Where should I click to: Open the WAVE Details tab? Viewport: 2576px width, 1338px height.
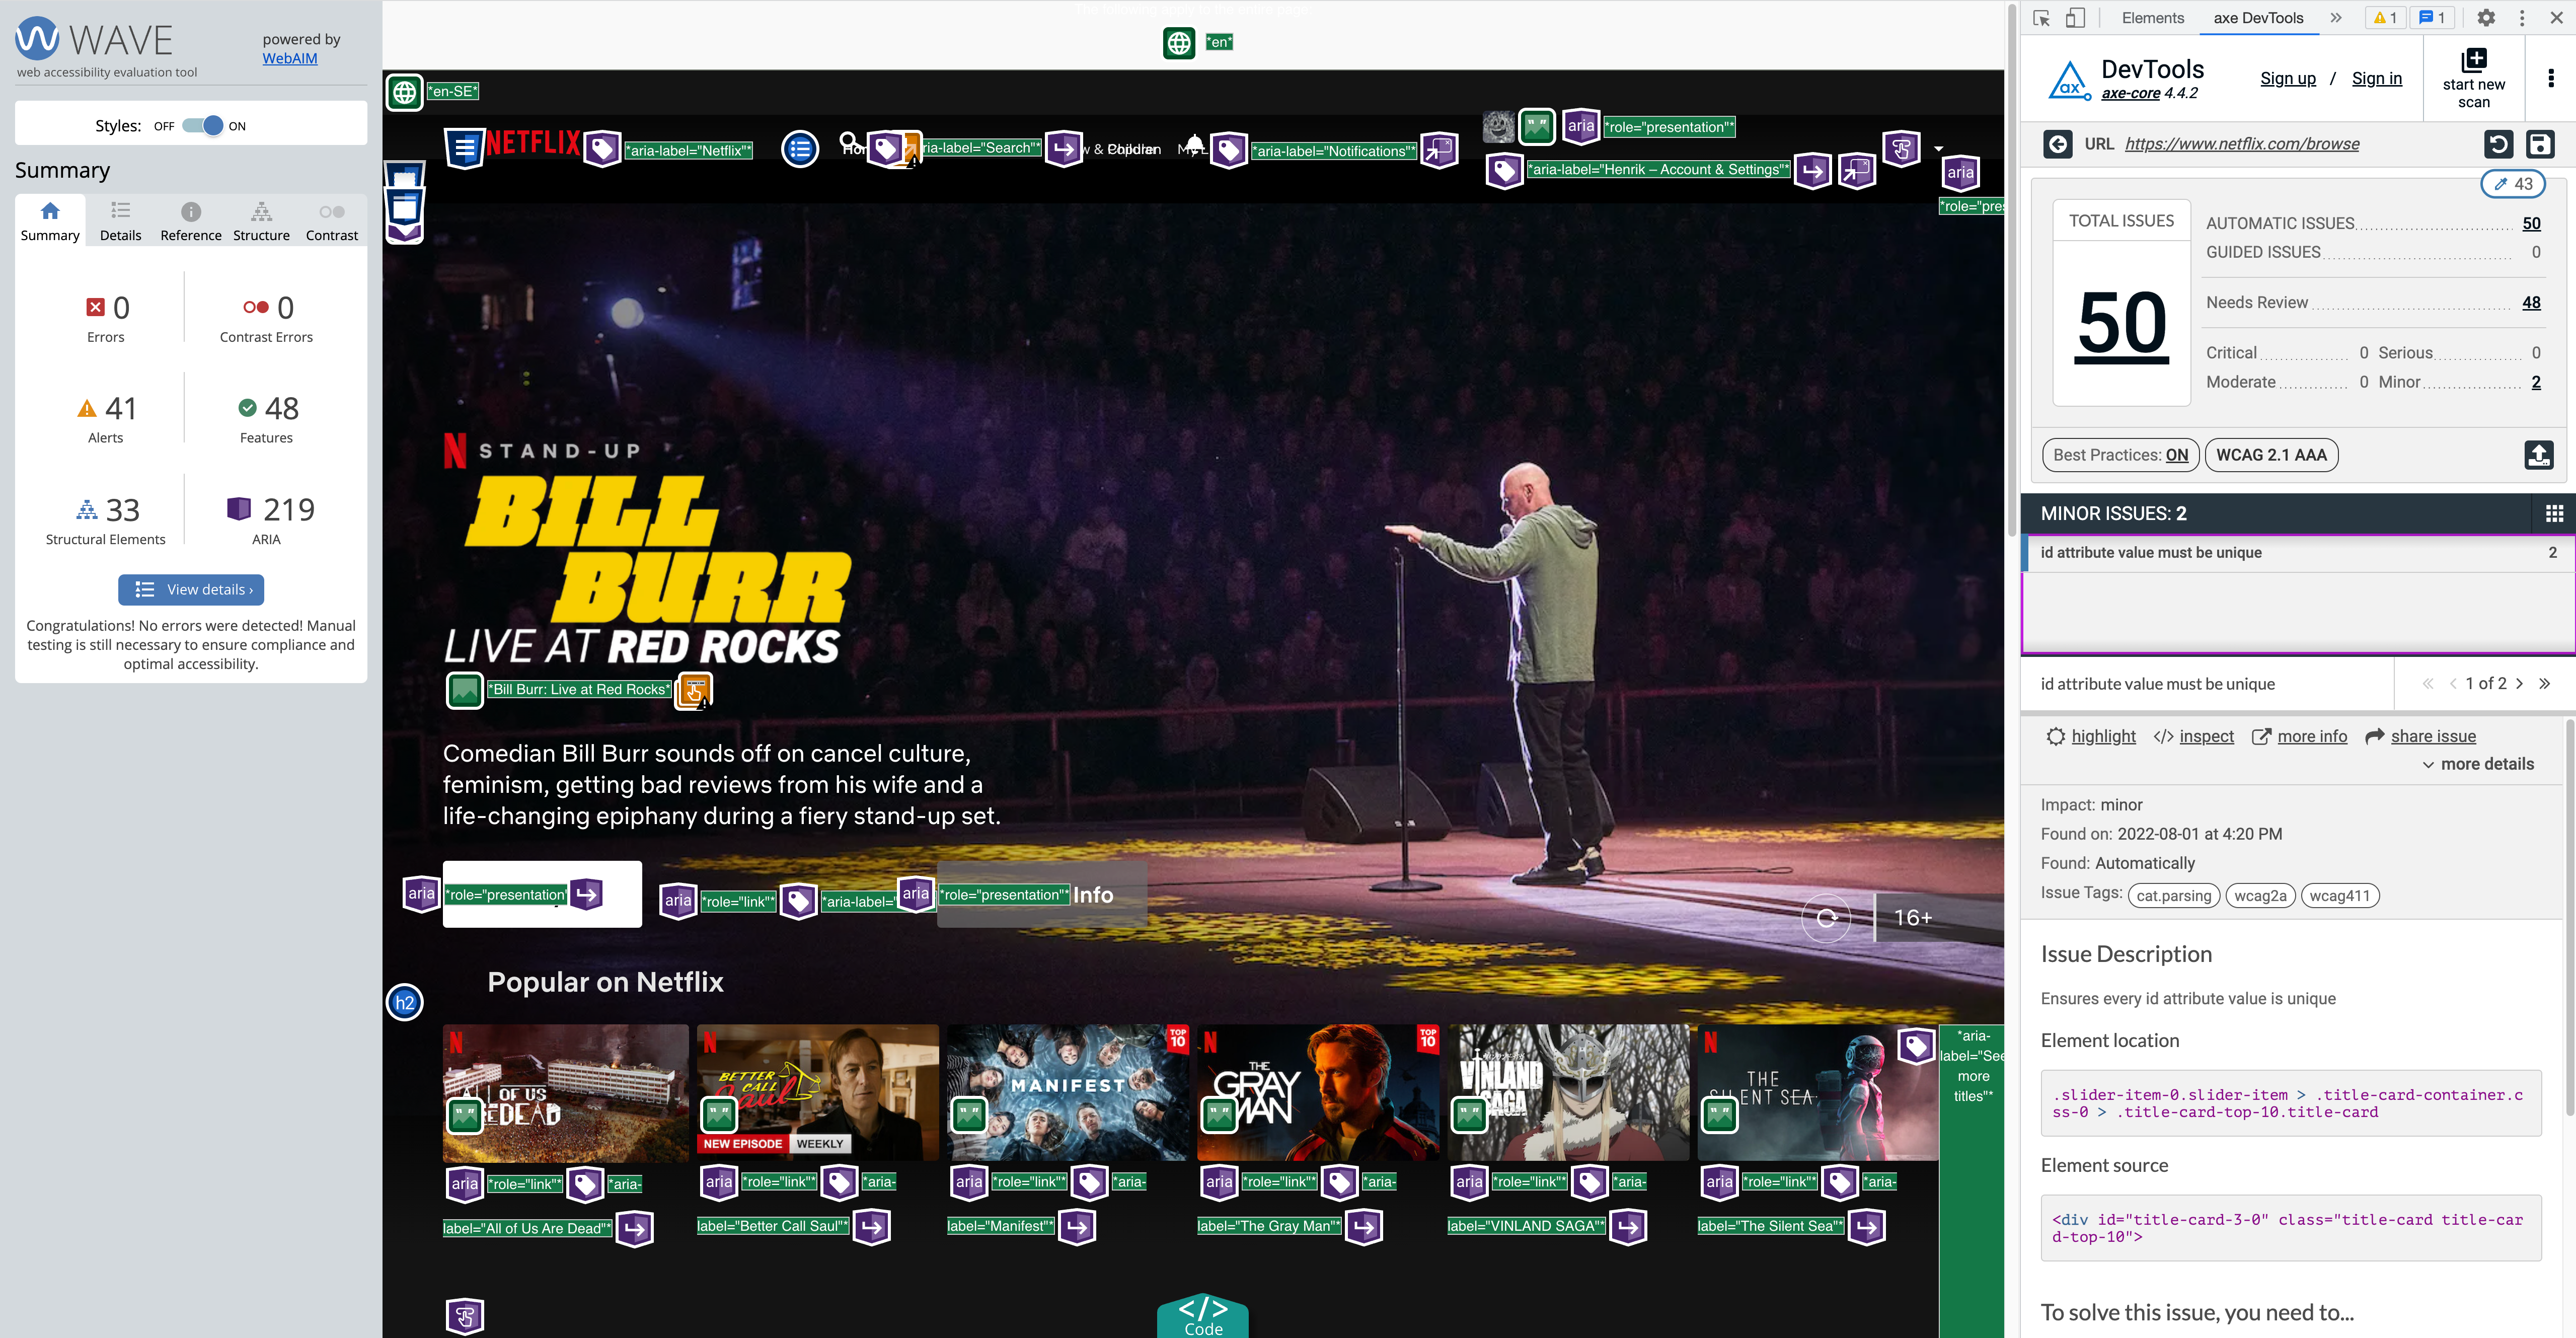click(x=120, y=221)
